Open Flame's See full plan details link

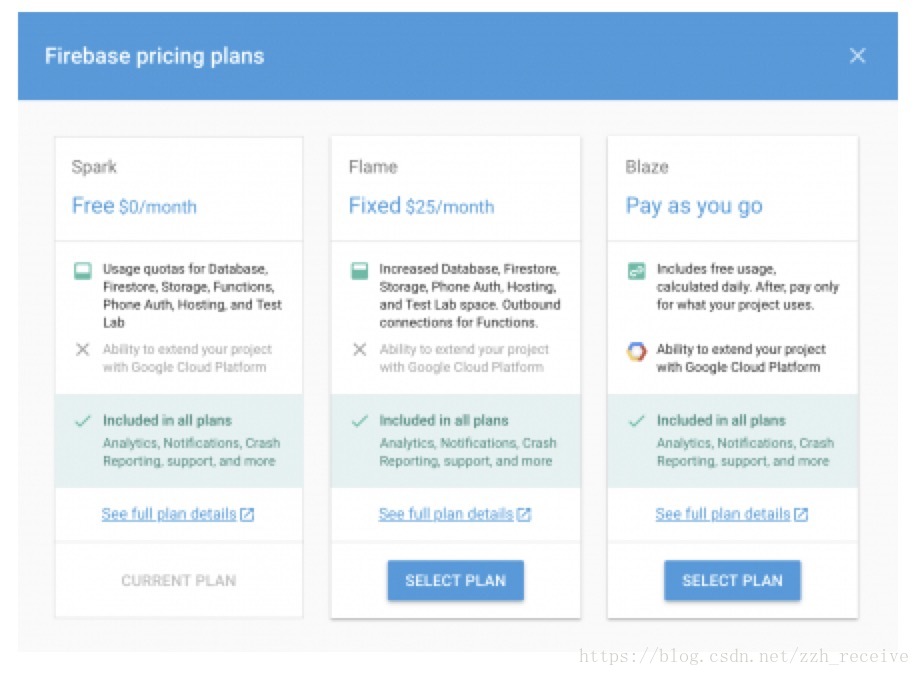[445, 514]
